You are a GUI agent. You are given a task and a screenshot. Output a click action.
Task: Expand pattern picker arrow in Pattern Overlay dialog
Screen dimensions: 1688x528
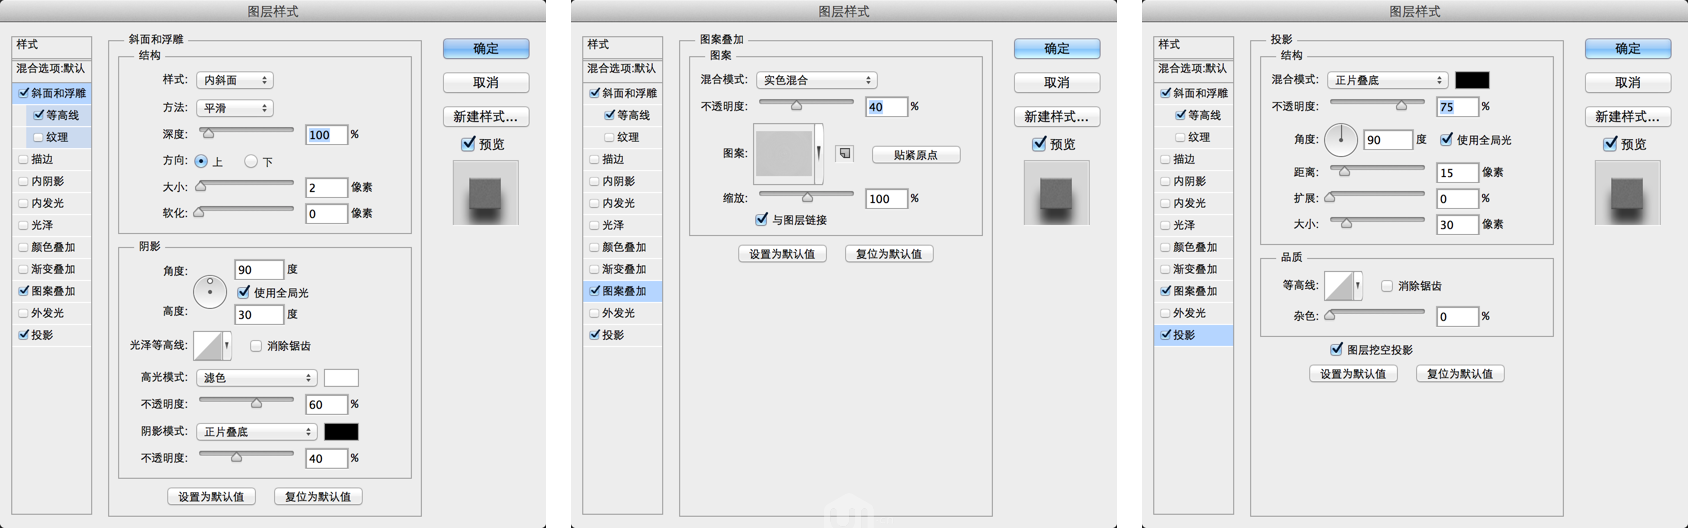tap(819, 154)
